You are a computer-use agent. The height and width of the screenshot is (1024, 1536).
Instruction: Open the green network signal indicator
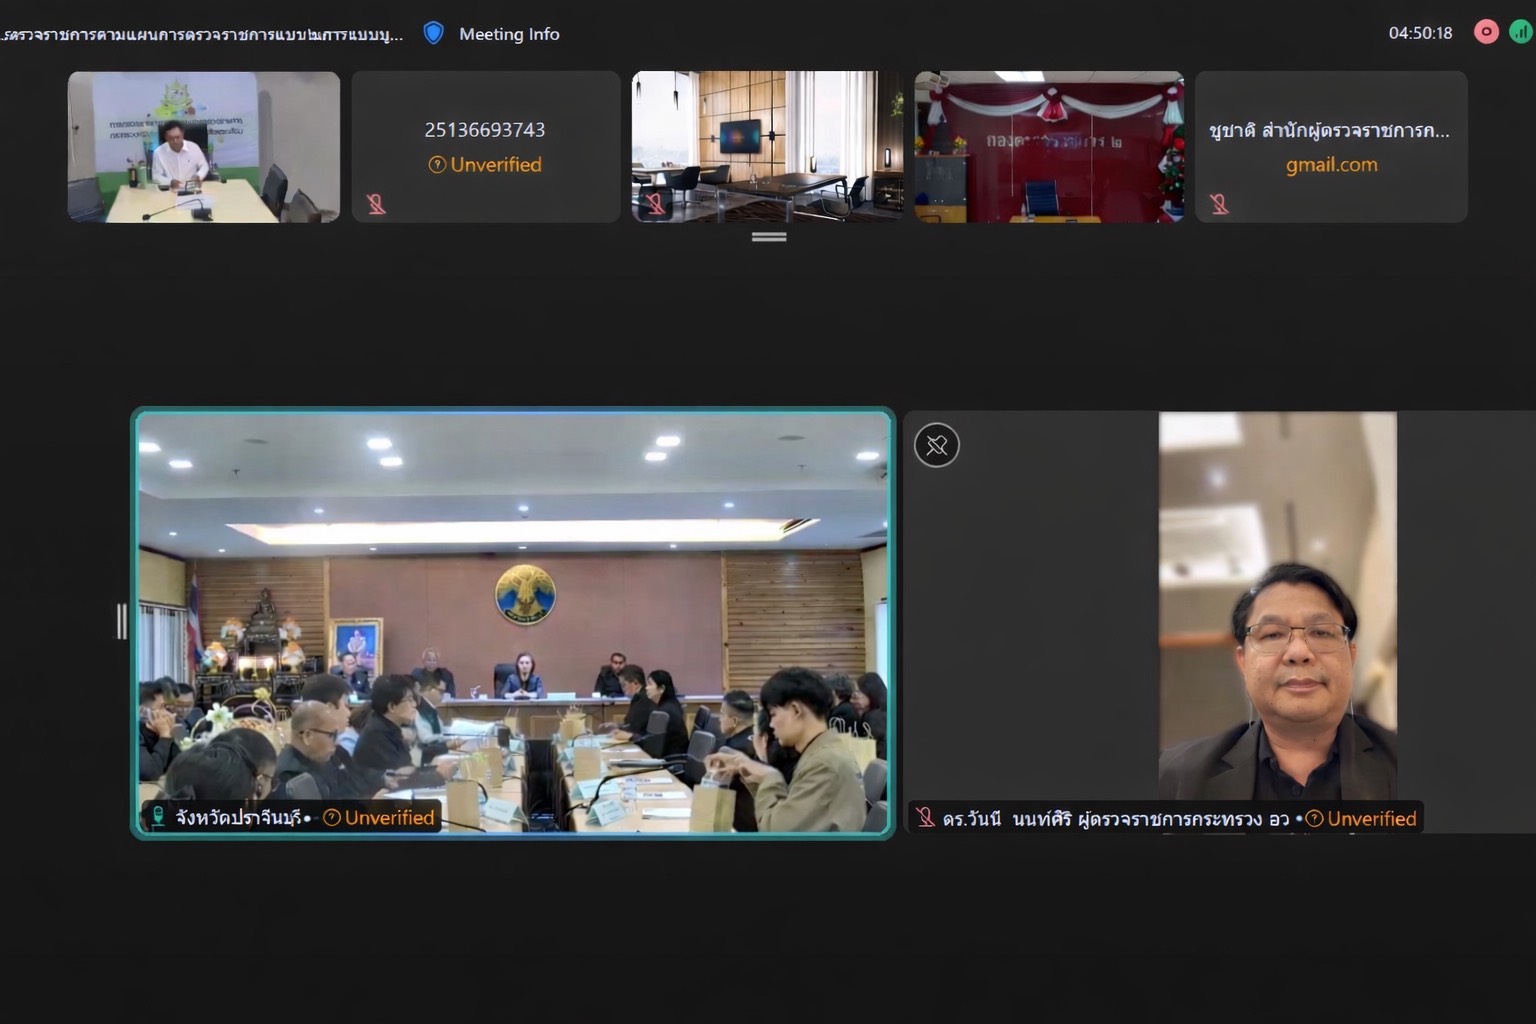[x=1520, y=32]
